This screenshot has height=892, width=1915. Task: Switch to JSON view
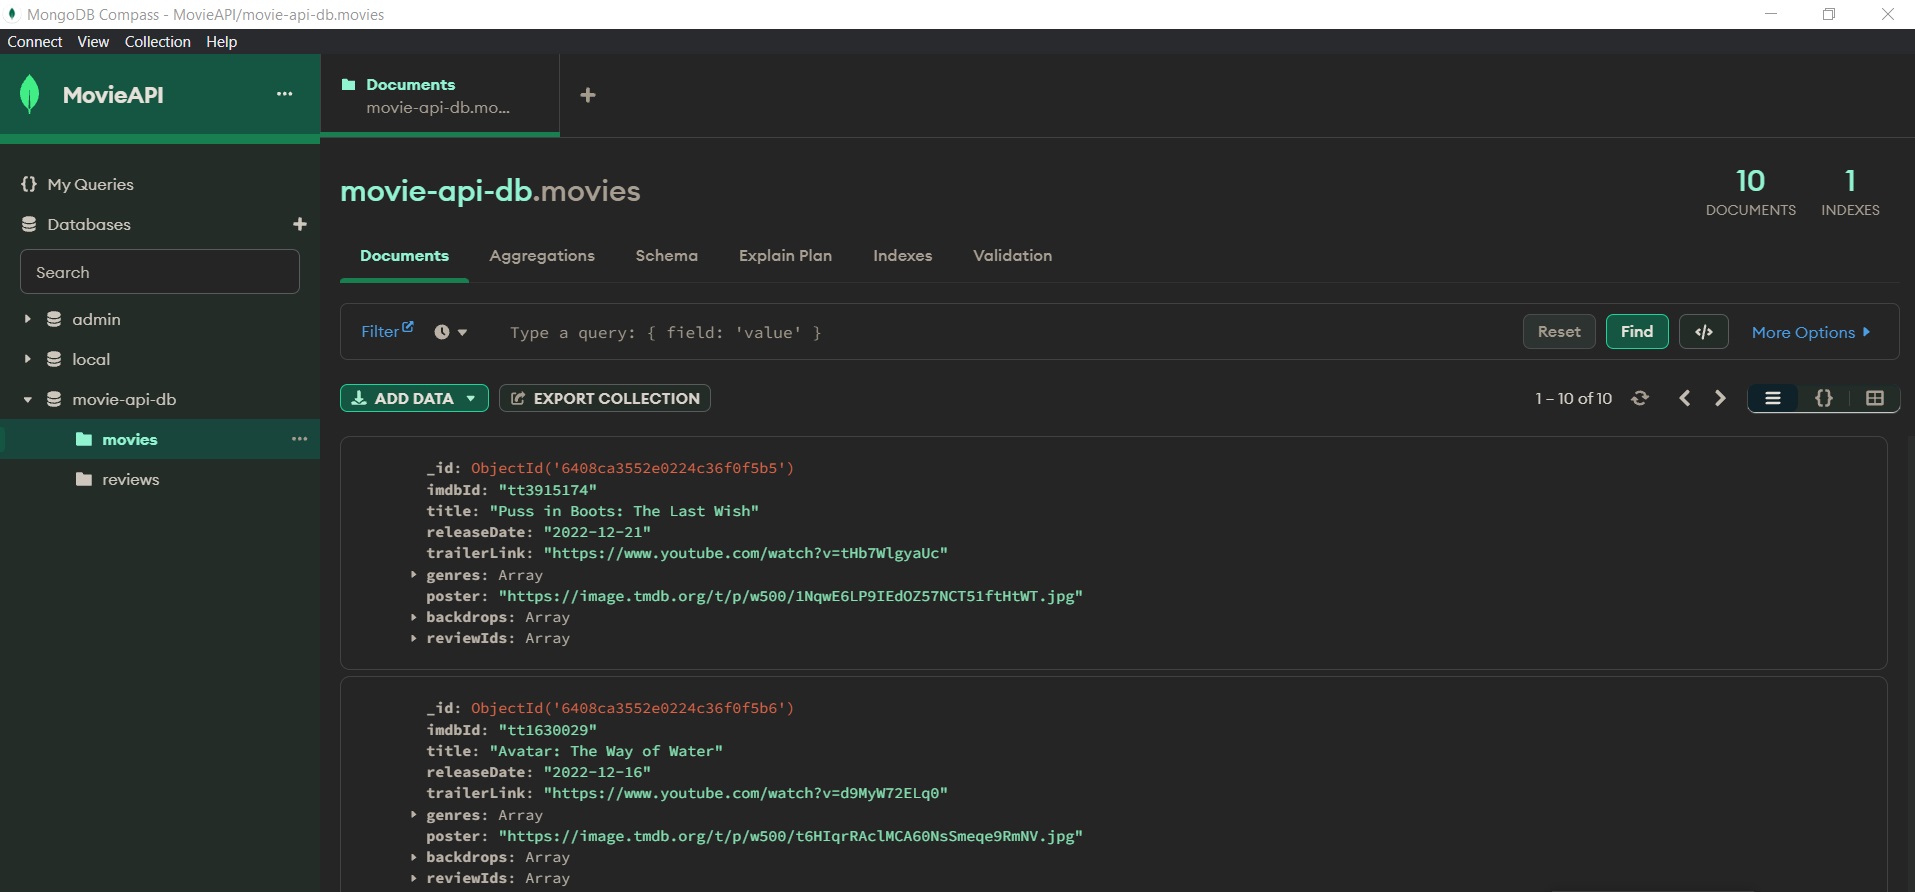[1824, 398]
